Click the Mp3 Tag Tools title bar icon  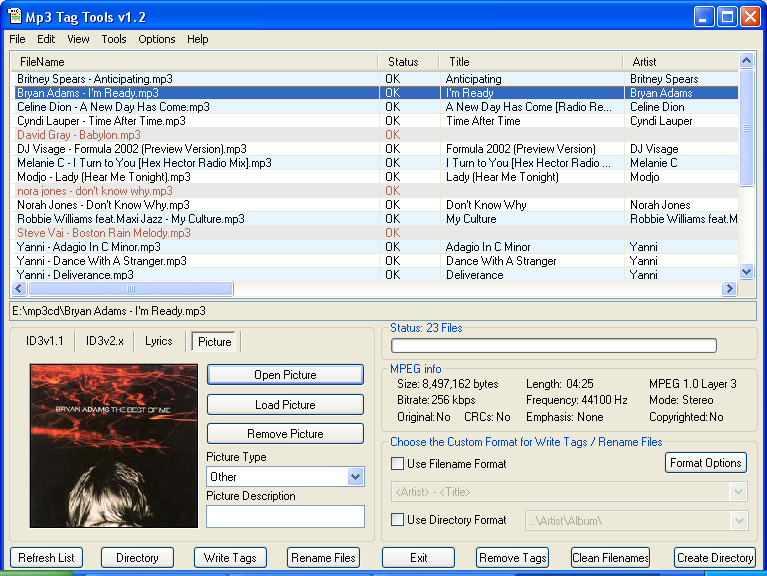click(15, 16)
